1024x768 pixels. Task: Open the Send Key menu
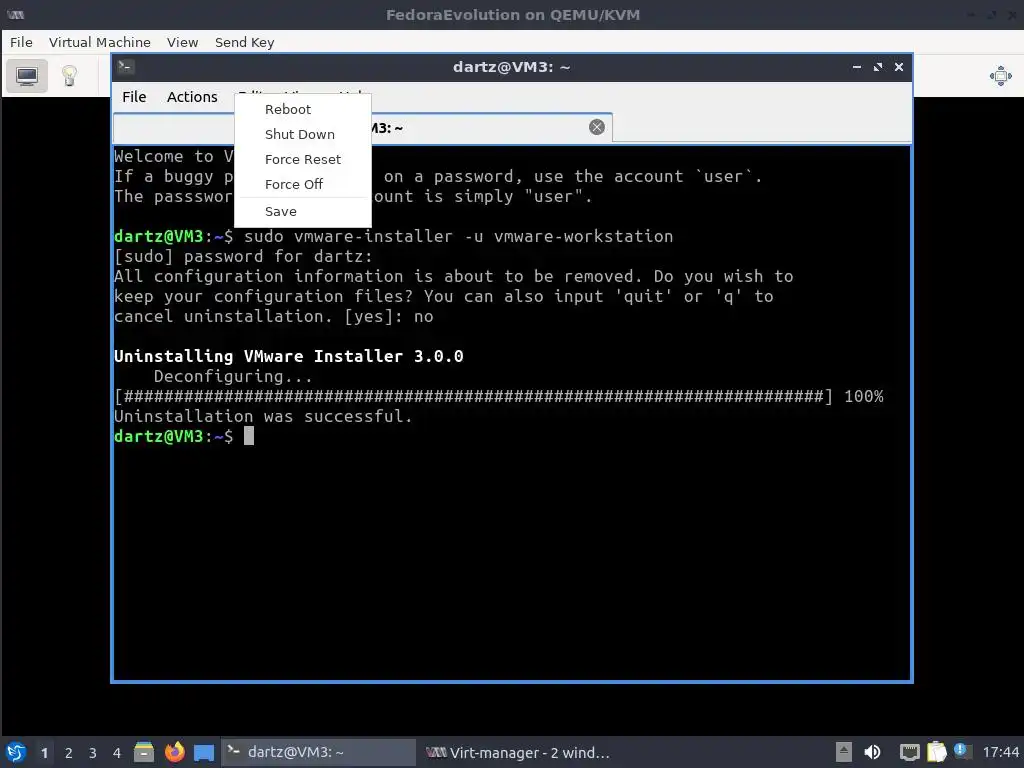coord(244,42)
